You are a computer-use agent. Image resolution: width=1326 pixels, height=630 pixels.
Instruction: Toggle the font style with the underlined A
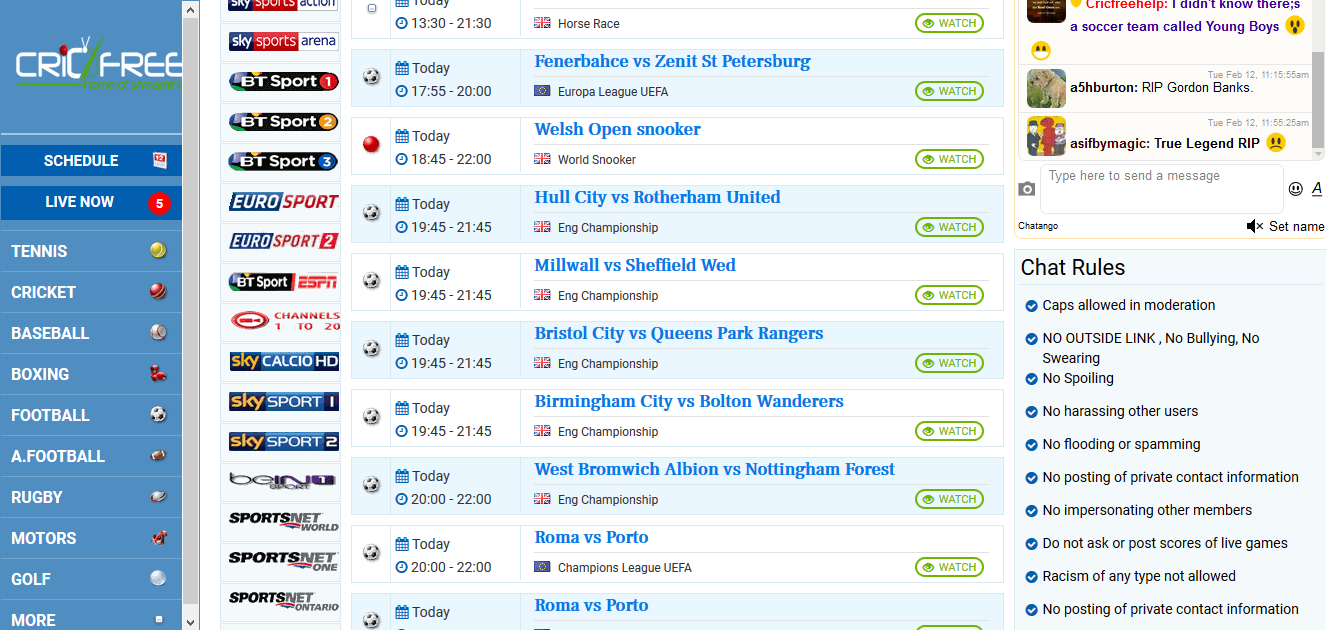(1316, 188)
